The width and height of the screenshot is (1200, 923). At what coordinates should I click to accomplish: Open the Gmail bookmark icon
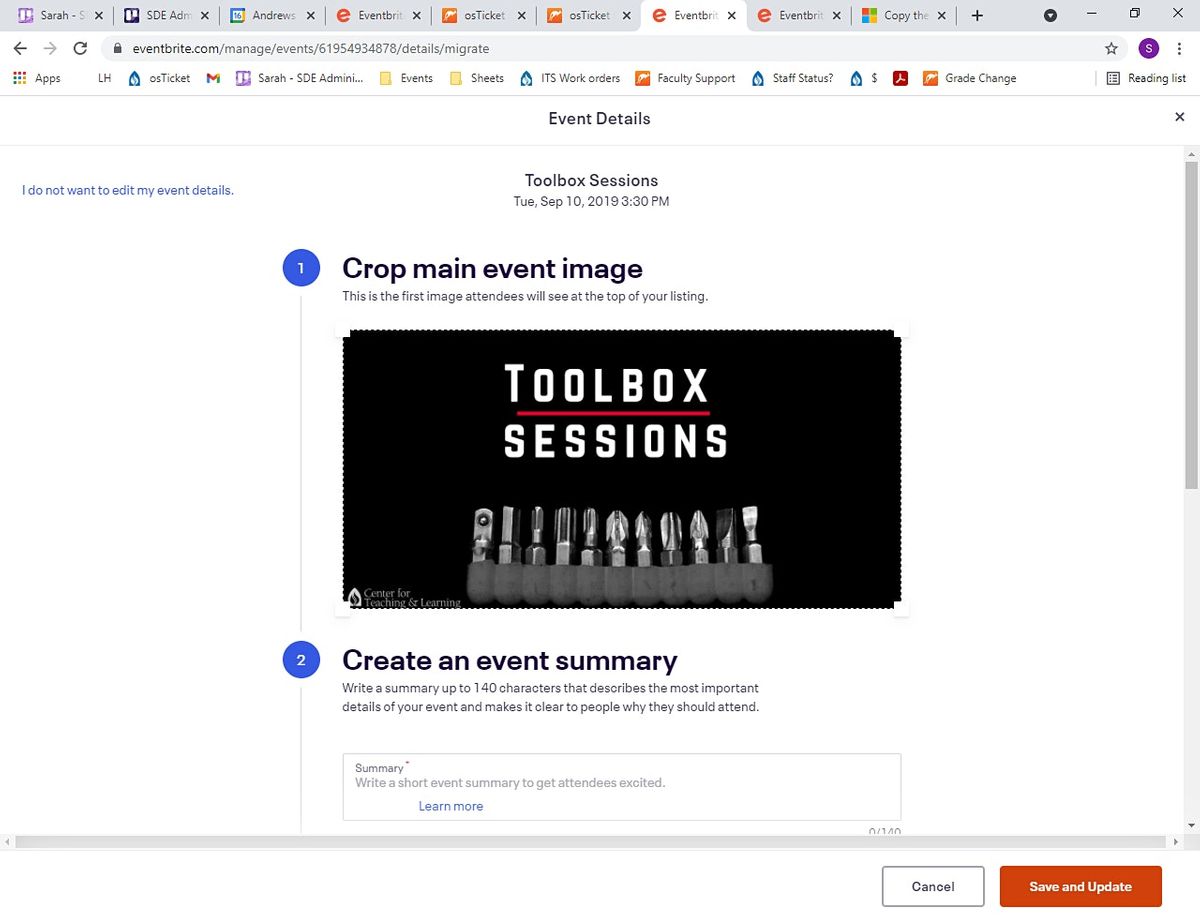pyautogui.click(x=213, y=78)
